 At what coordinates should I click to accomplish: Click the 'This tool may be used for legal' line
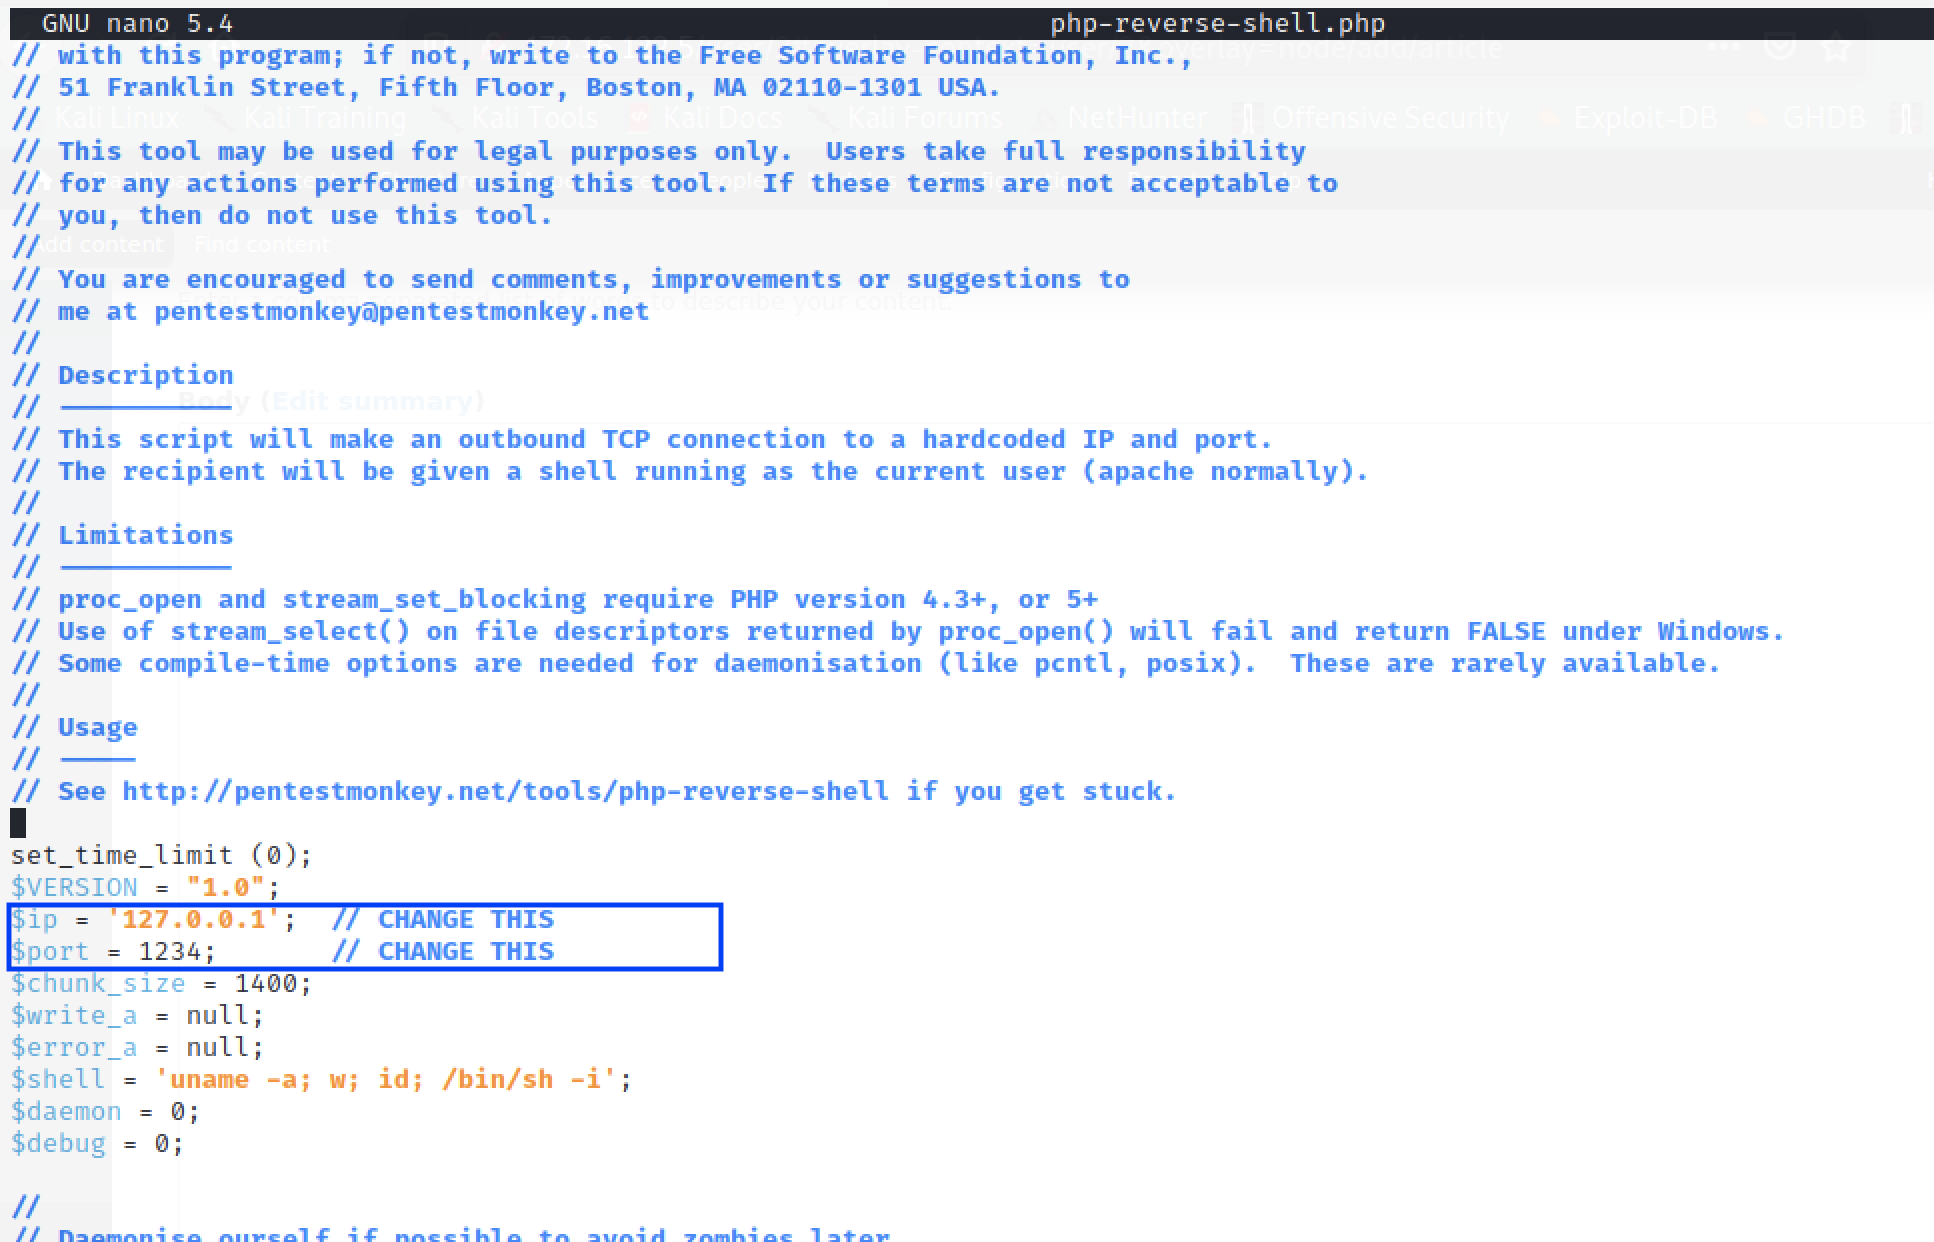[x=658, y=151]
